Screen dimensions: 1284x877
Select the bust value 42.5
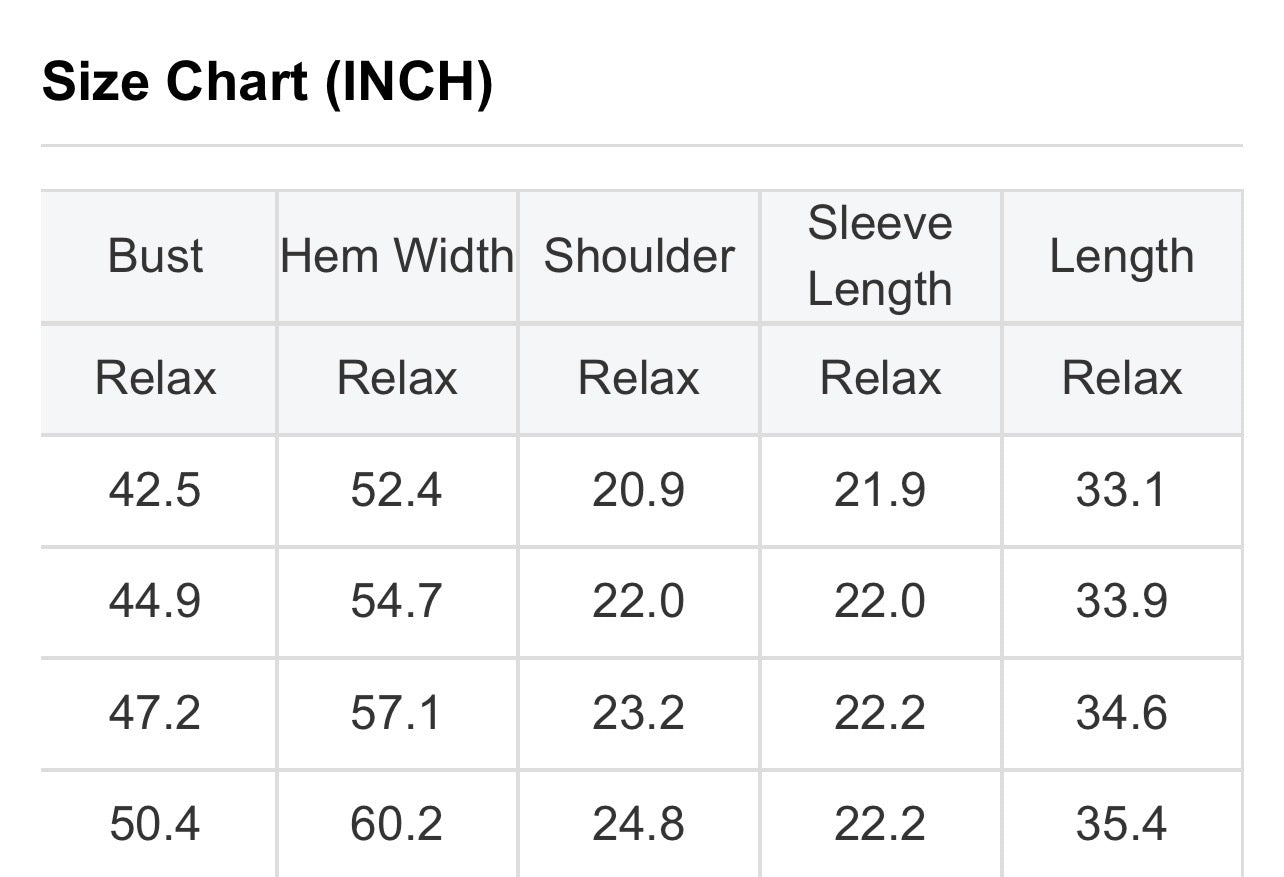[x=155, y=491]
